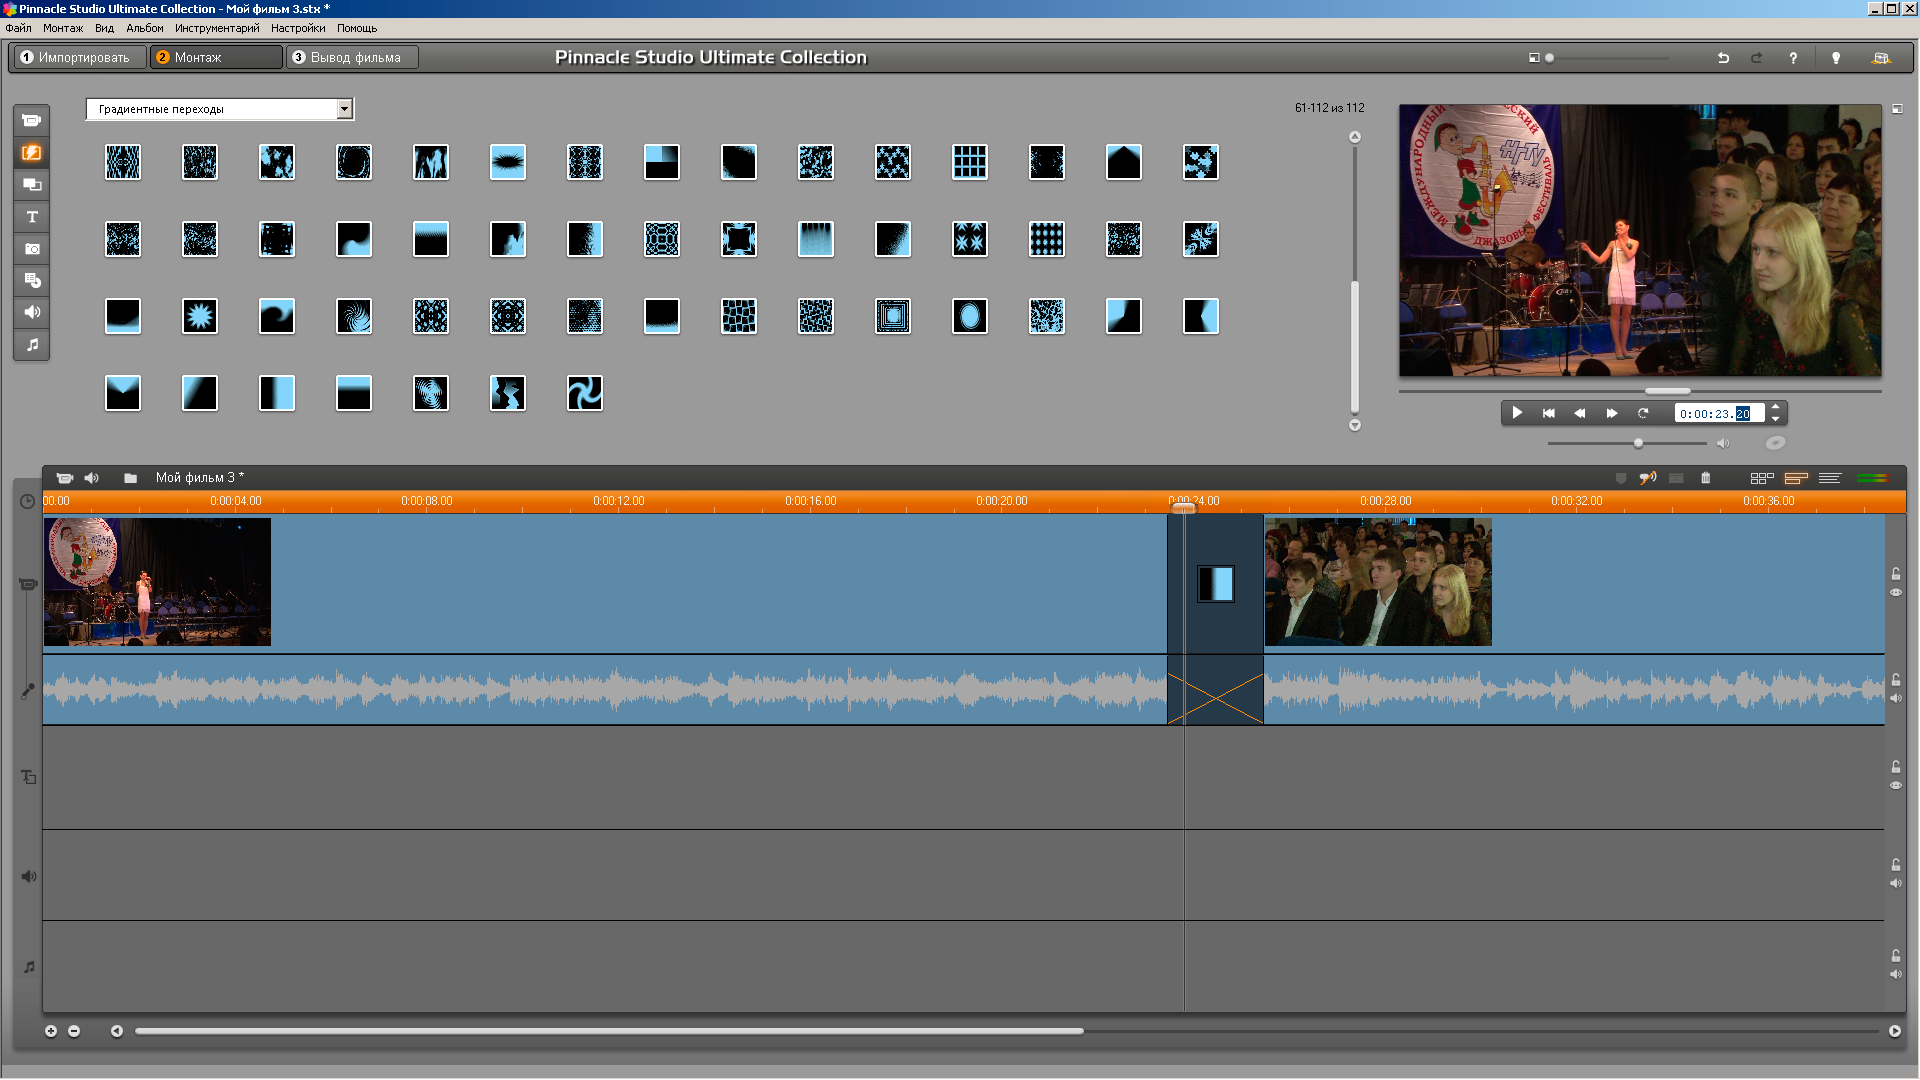
Task: Play the preview video
Action: (x=1517, y=413)
